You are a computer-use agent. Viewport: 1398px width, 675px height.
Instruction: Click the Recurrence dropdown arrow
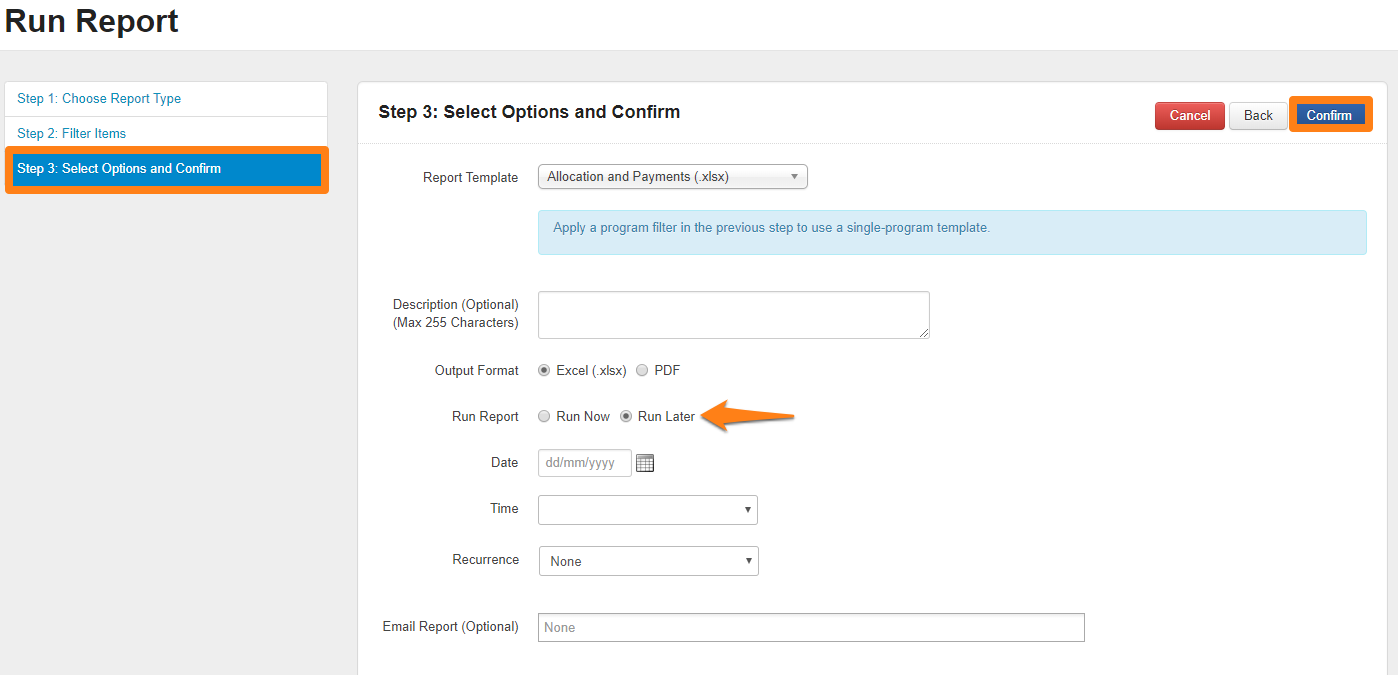[x=748, y=561]
